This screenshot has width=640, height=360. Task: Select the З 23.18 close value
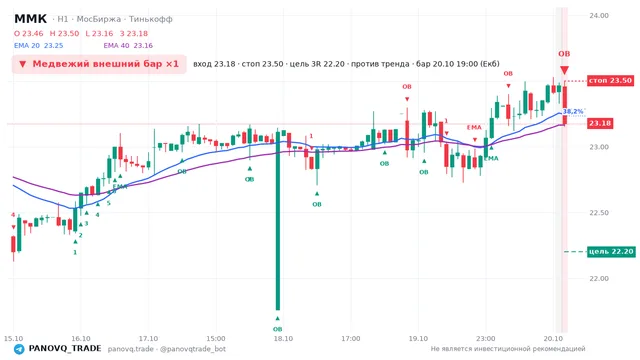click(134, 33)
